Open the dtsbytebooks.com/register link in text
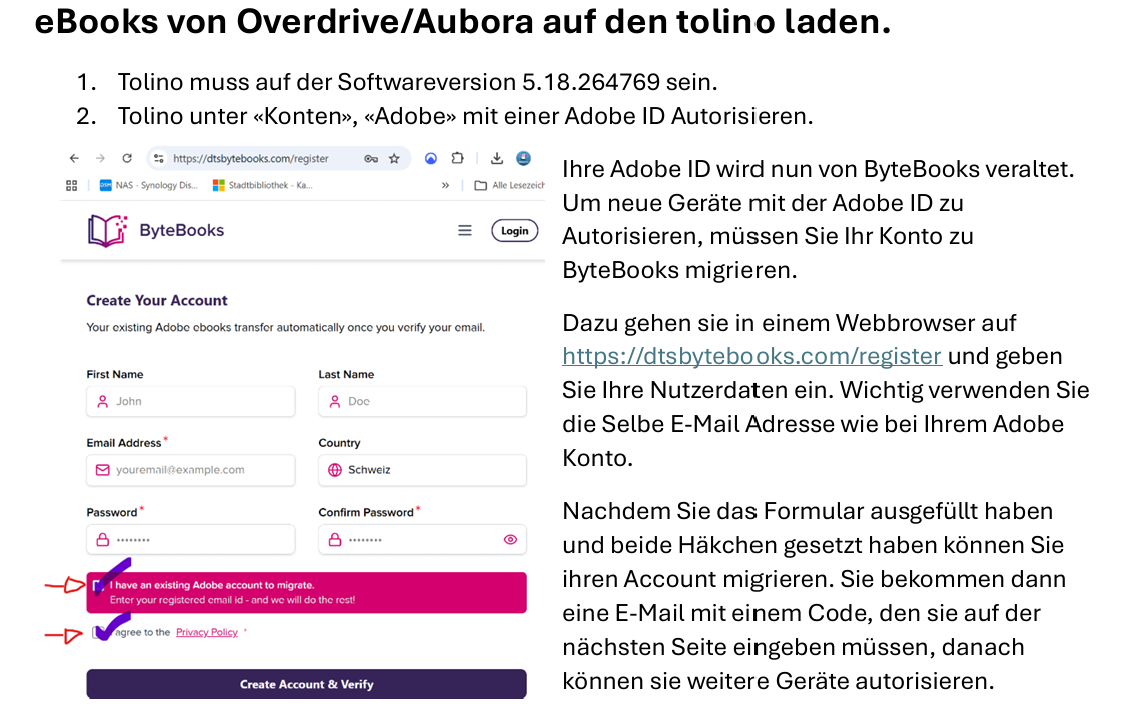Viewport: 1128px width, 715px height. pyautogui.click(x=752, y=356)
